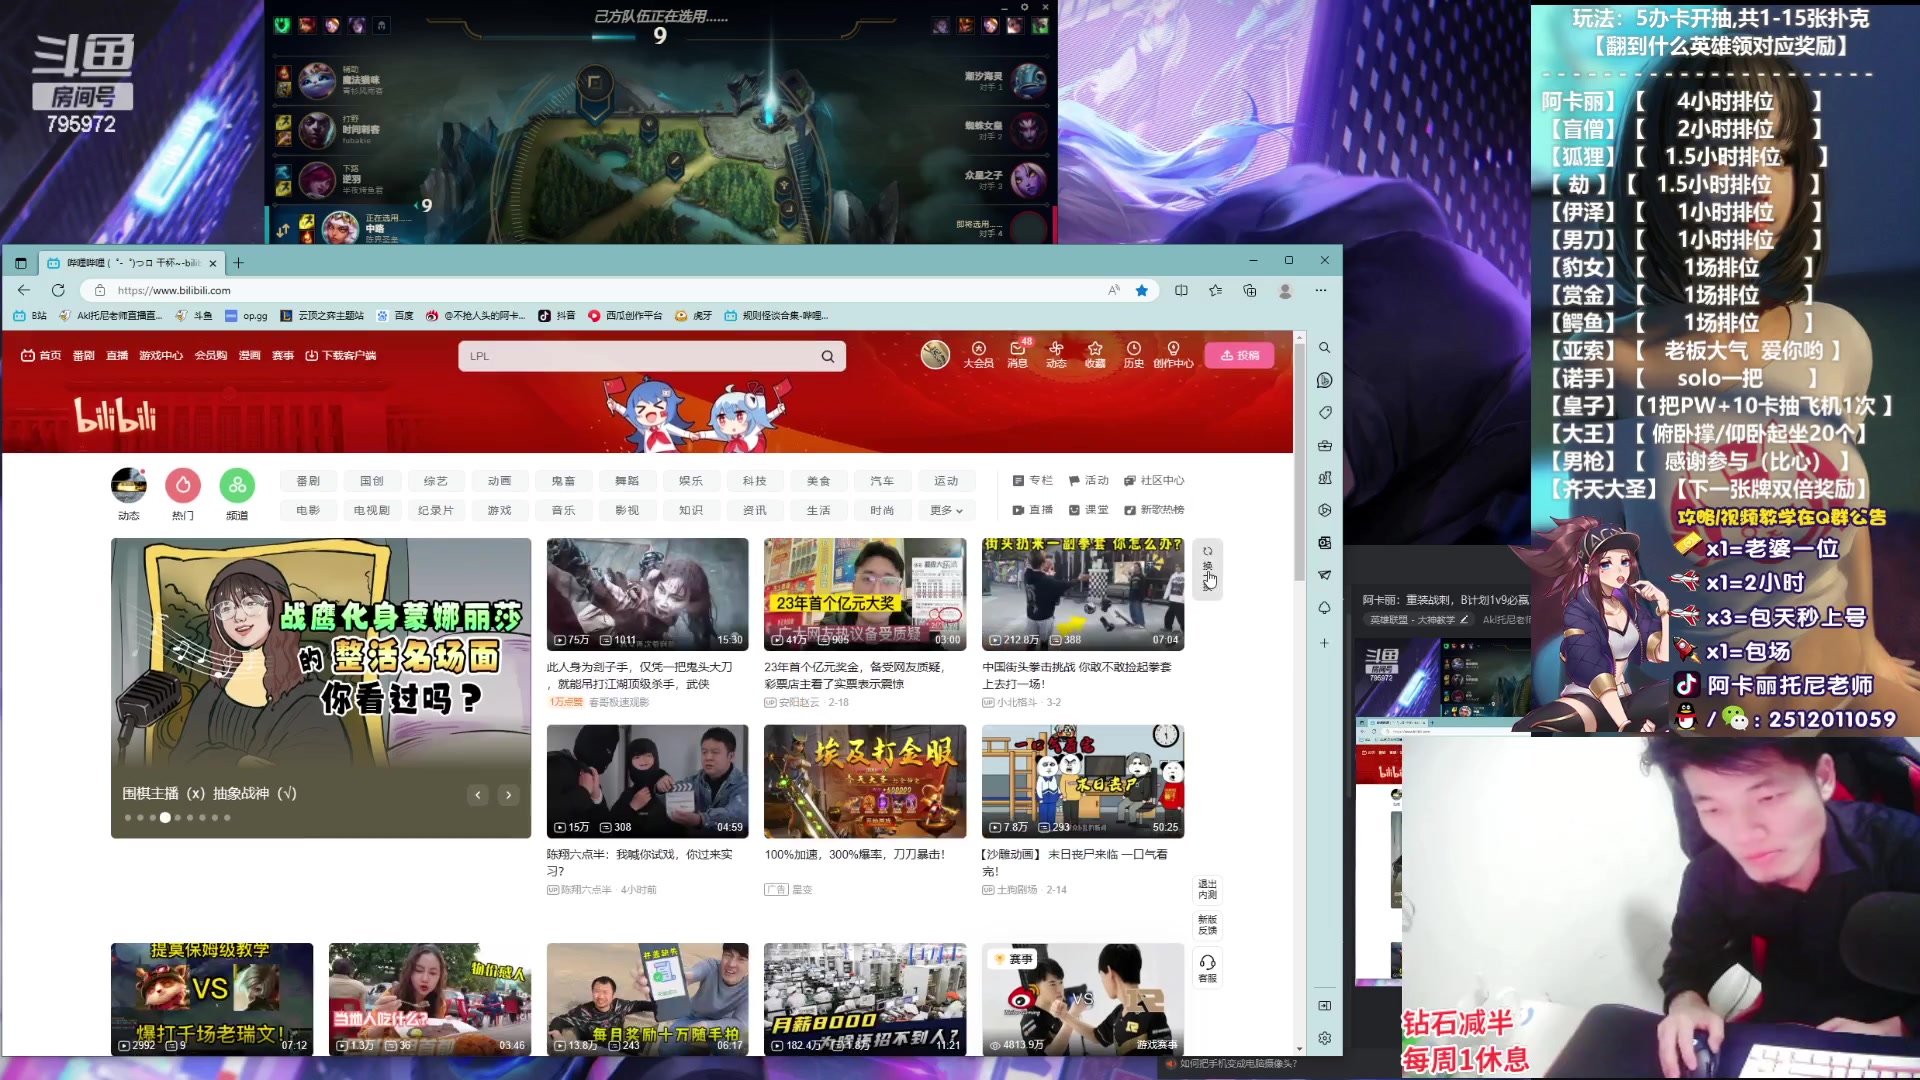Toggle Edge split screen icon
The height and width of the screenshot is (1080, 1920).
point(1181,290)
